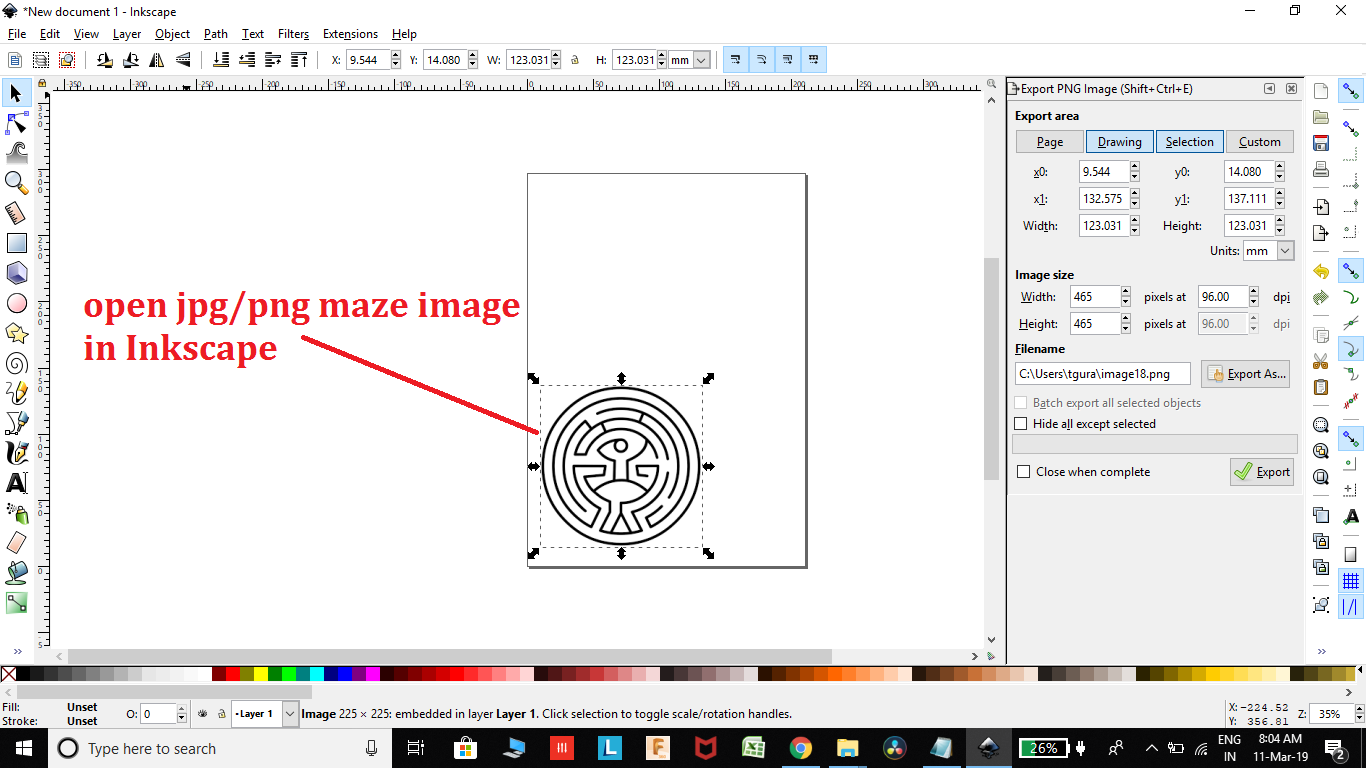Open the Filters menu

[x=293, y=34]
